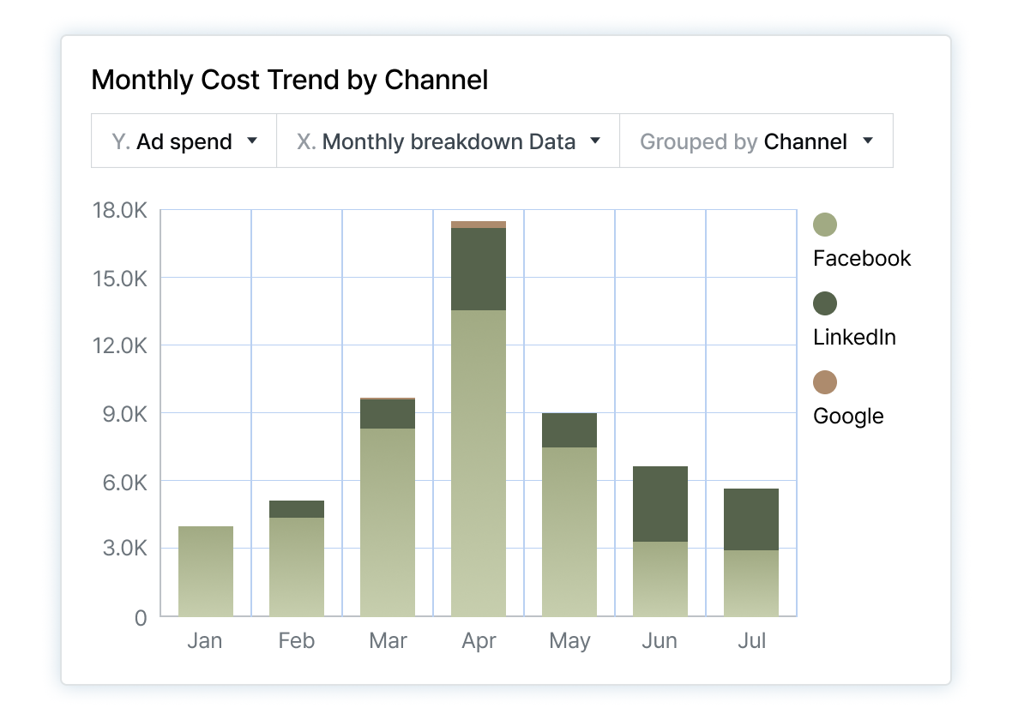This screenshot has height=720, width=1012.
Task: Click the chevron beside Grouped by Channel
Action: pos(866,141)
